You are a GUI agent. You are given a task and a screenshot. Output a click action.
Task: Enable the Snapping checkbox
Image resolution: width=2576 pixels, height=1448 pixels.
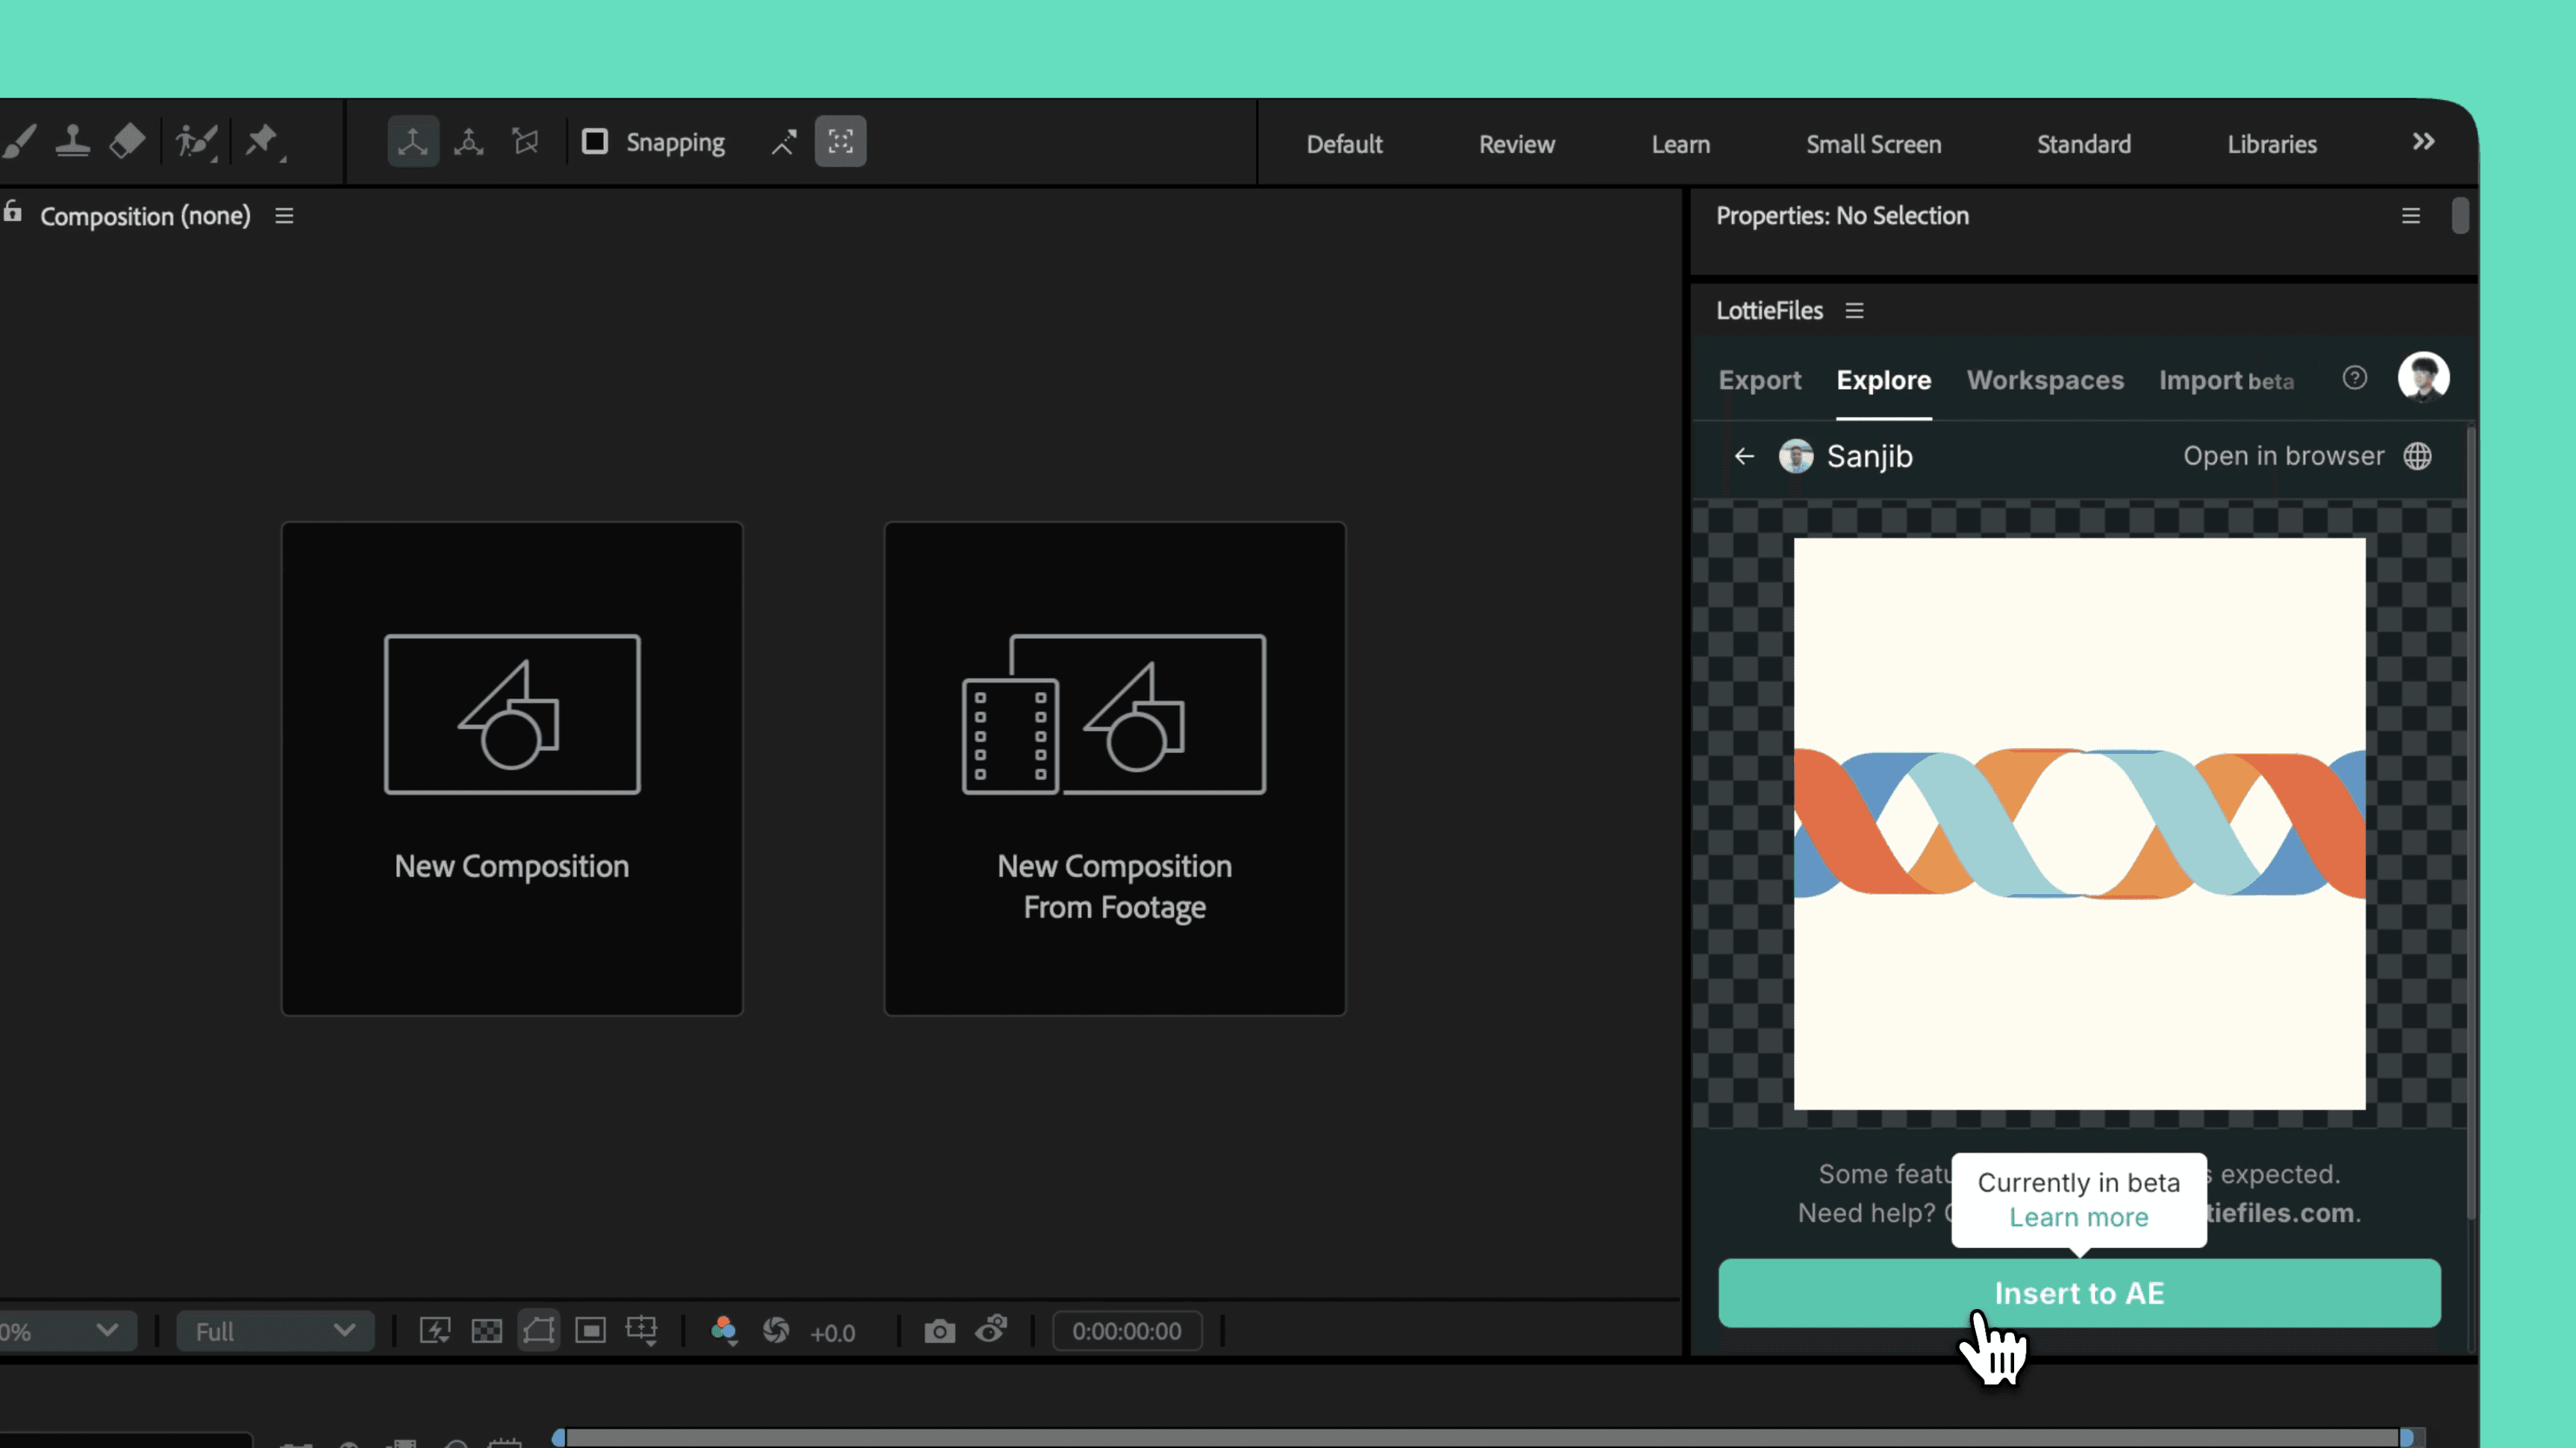point(595,141)
